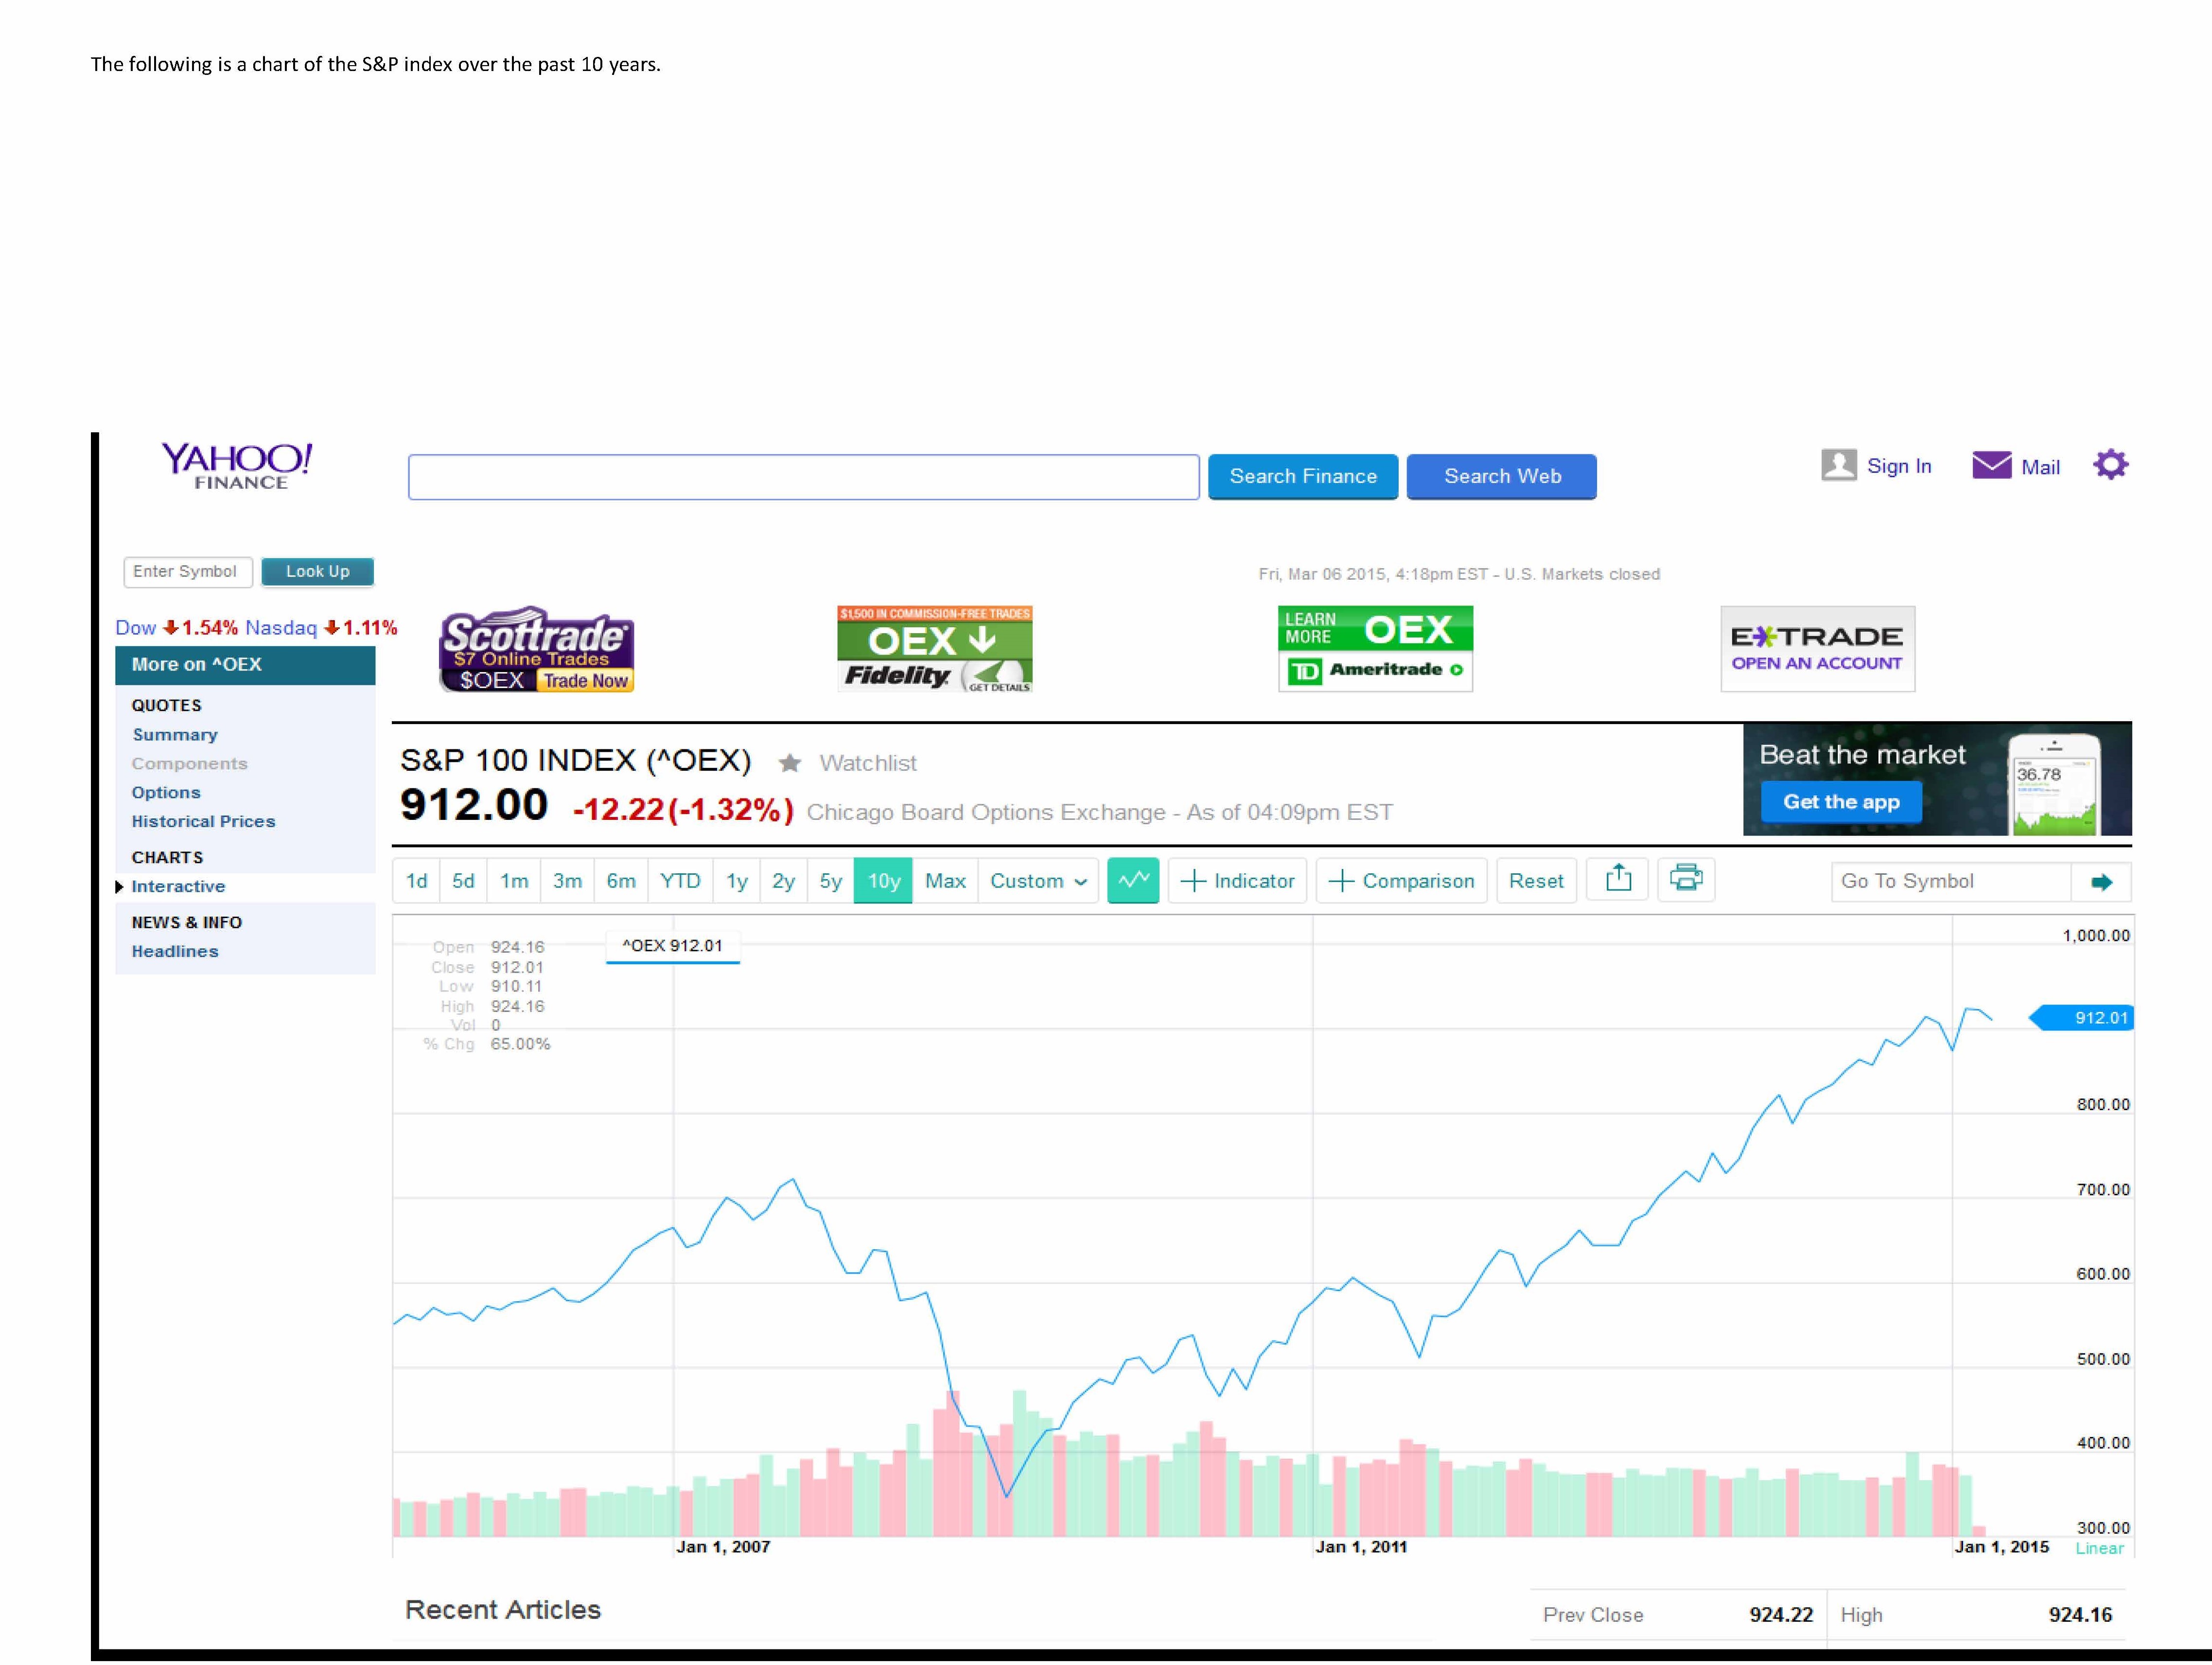This screenshot has height=1665, width=2212.
Task: Click the Go To Symbol arrow
Action: 2101,882
